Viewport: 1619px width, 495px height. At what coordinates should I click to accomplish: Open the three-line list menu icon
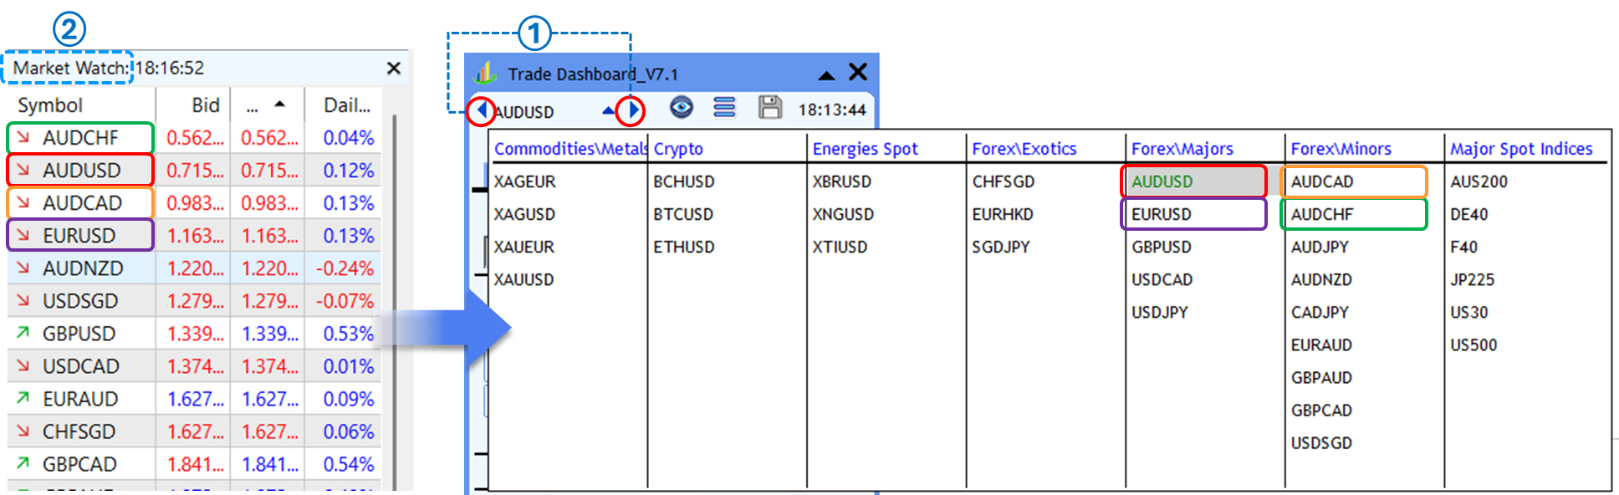click(725, 107)
